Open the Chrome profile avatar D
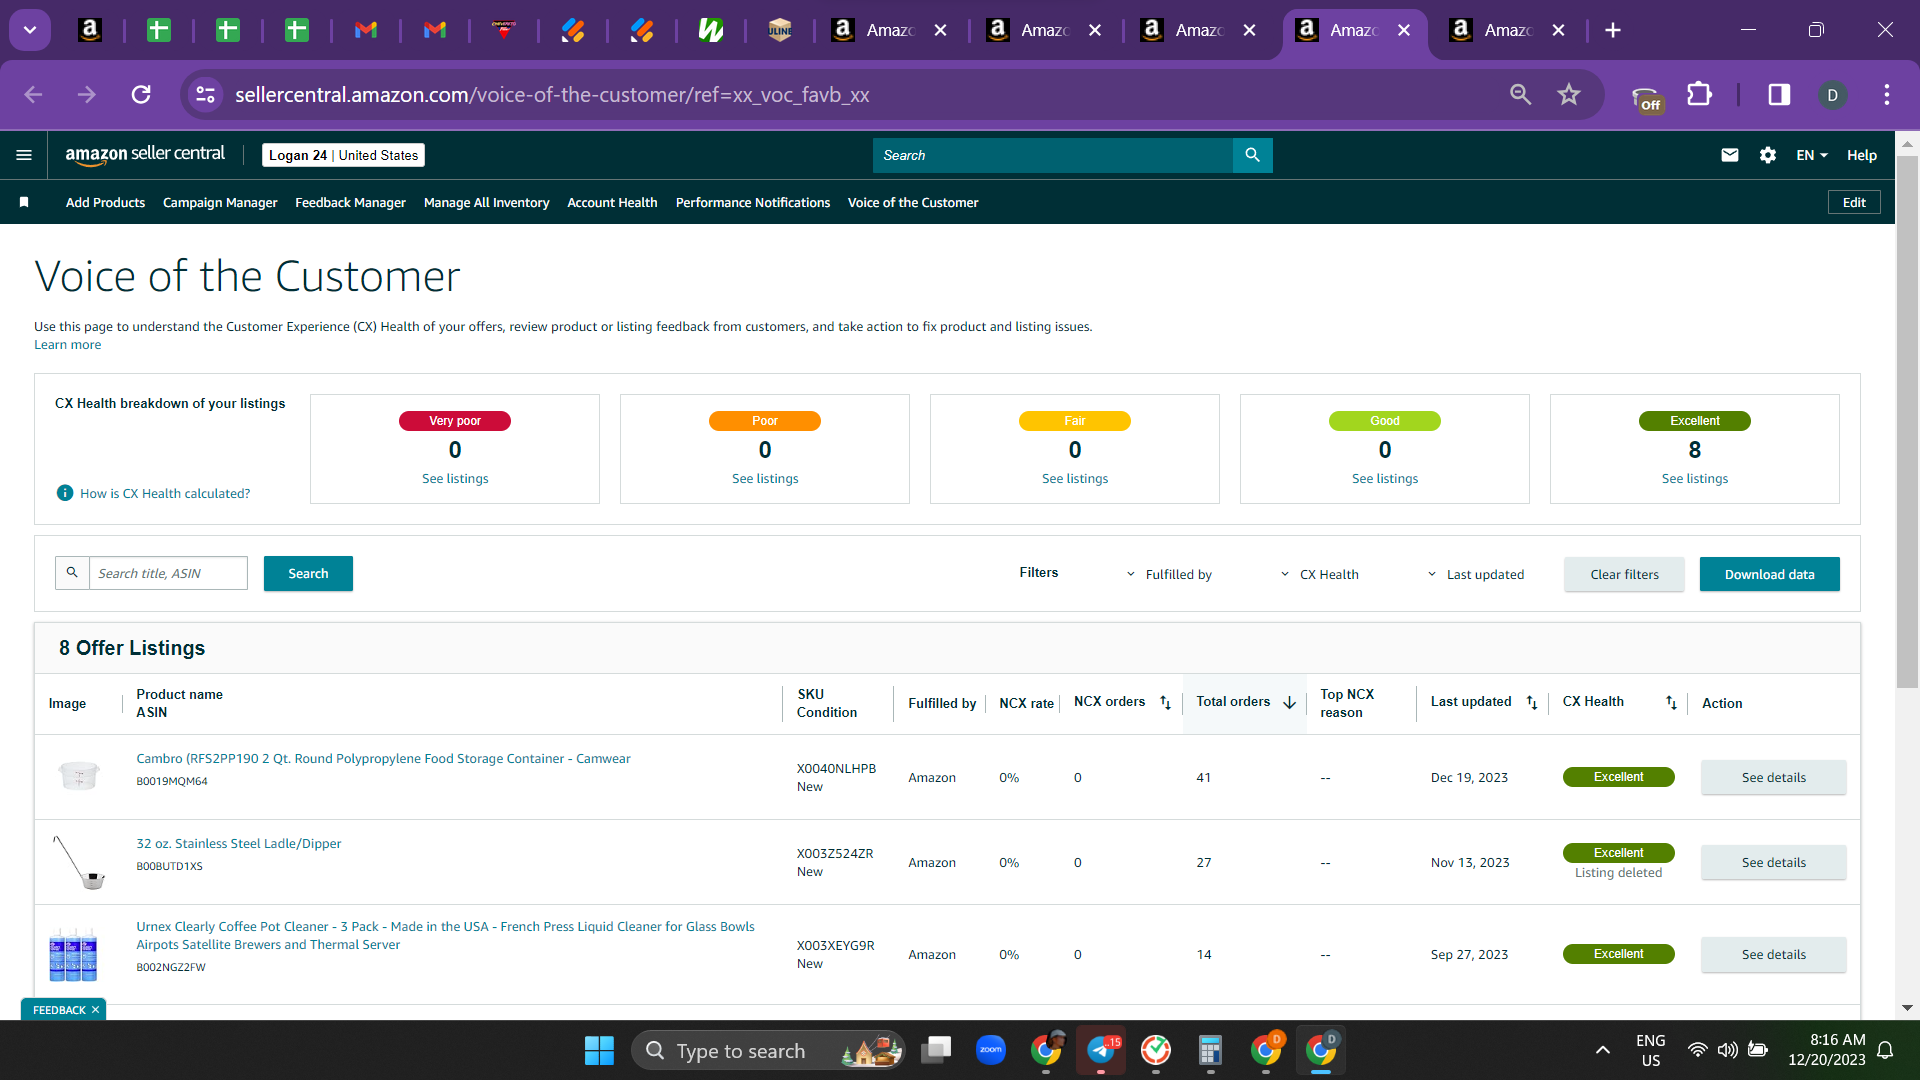Screen dimensions: 1920x1080 pos(1832,95)
